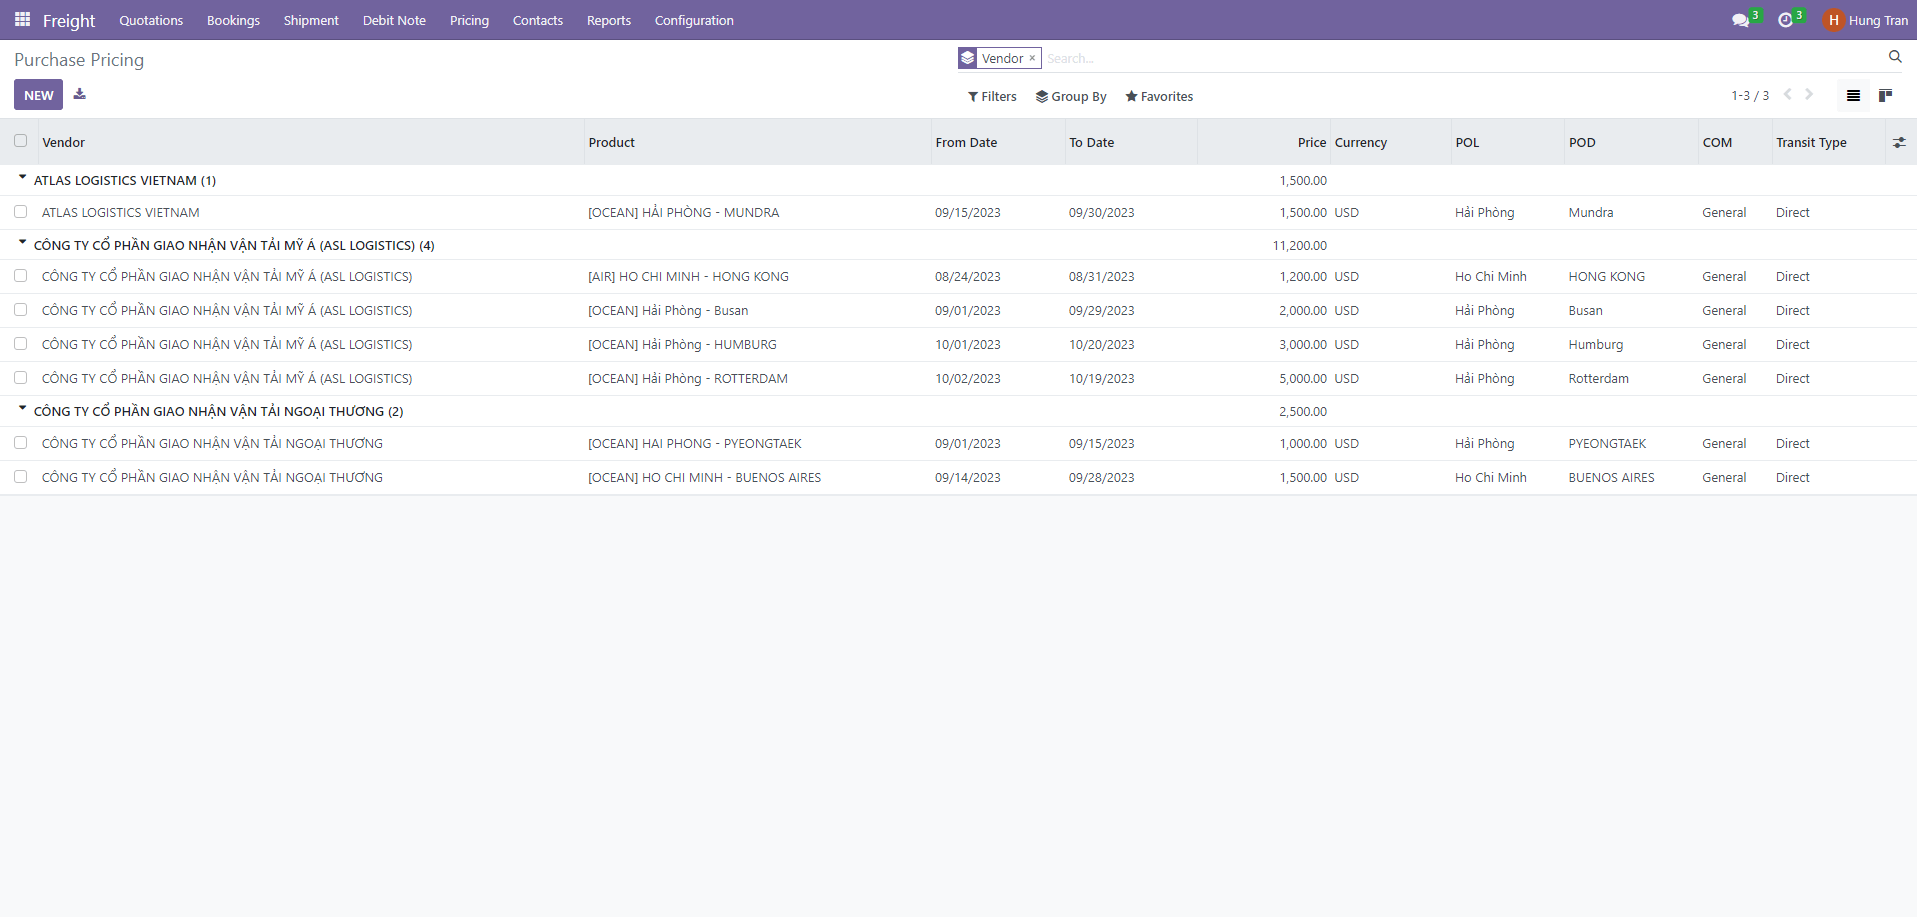Click the search magnifier icon
Viewport: 1917px width, 917px height.
click(1895, 57)
